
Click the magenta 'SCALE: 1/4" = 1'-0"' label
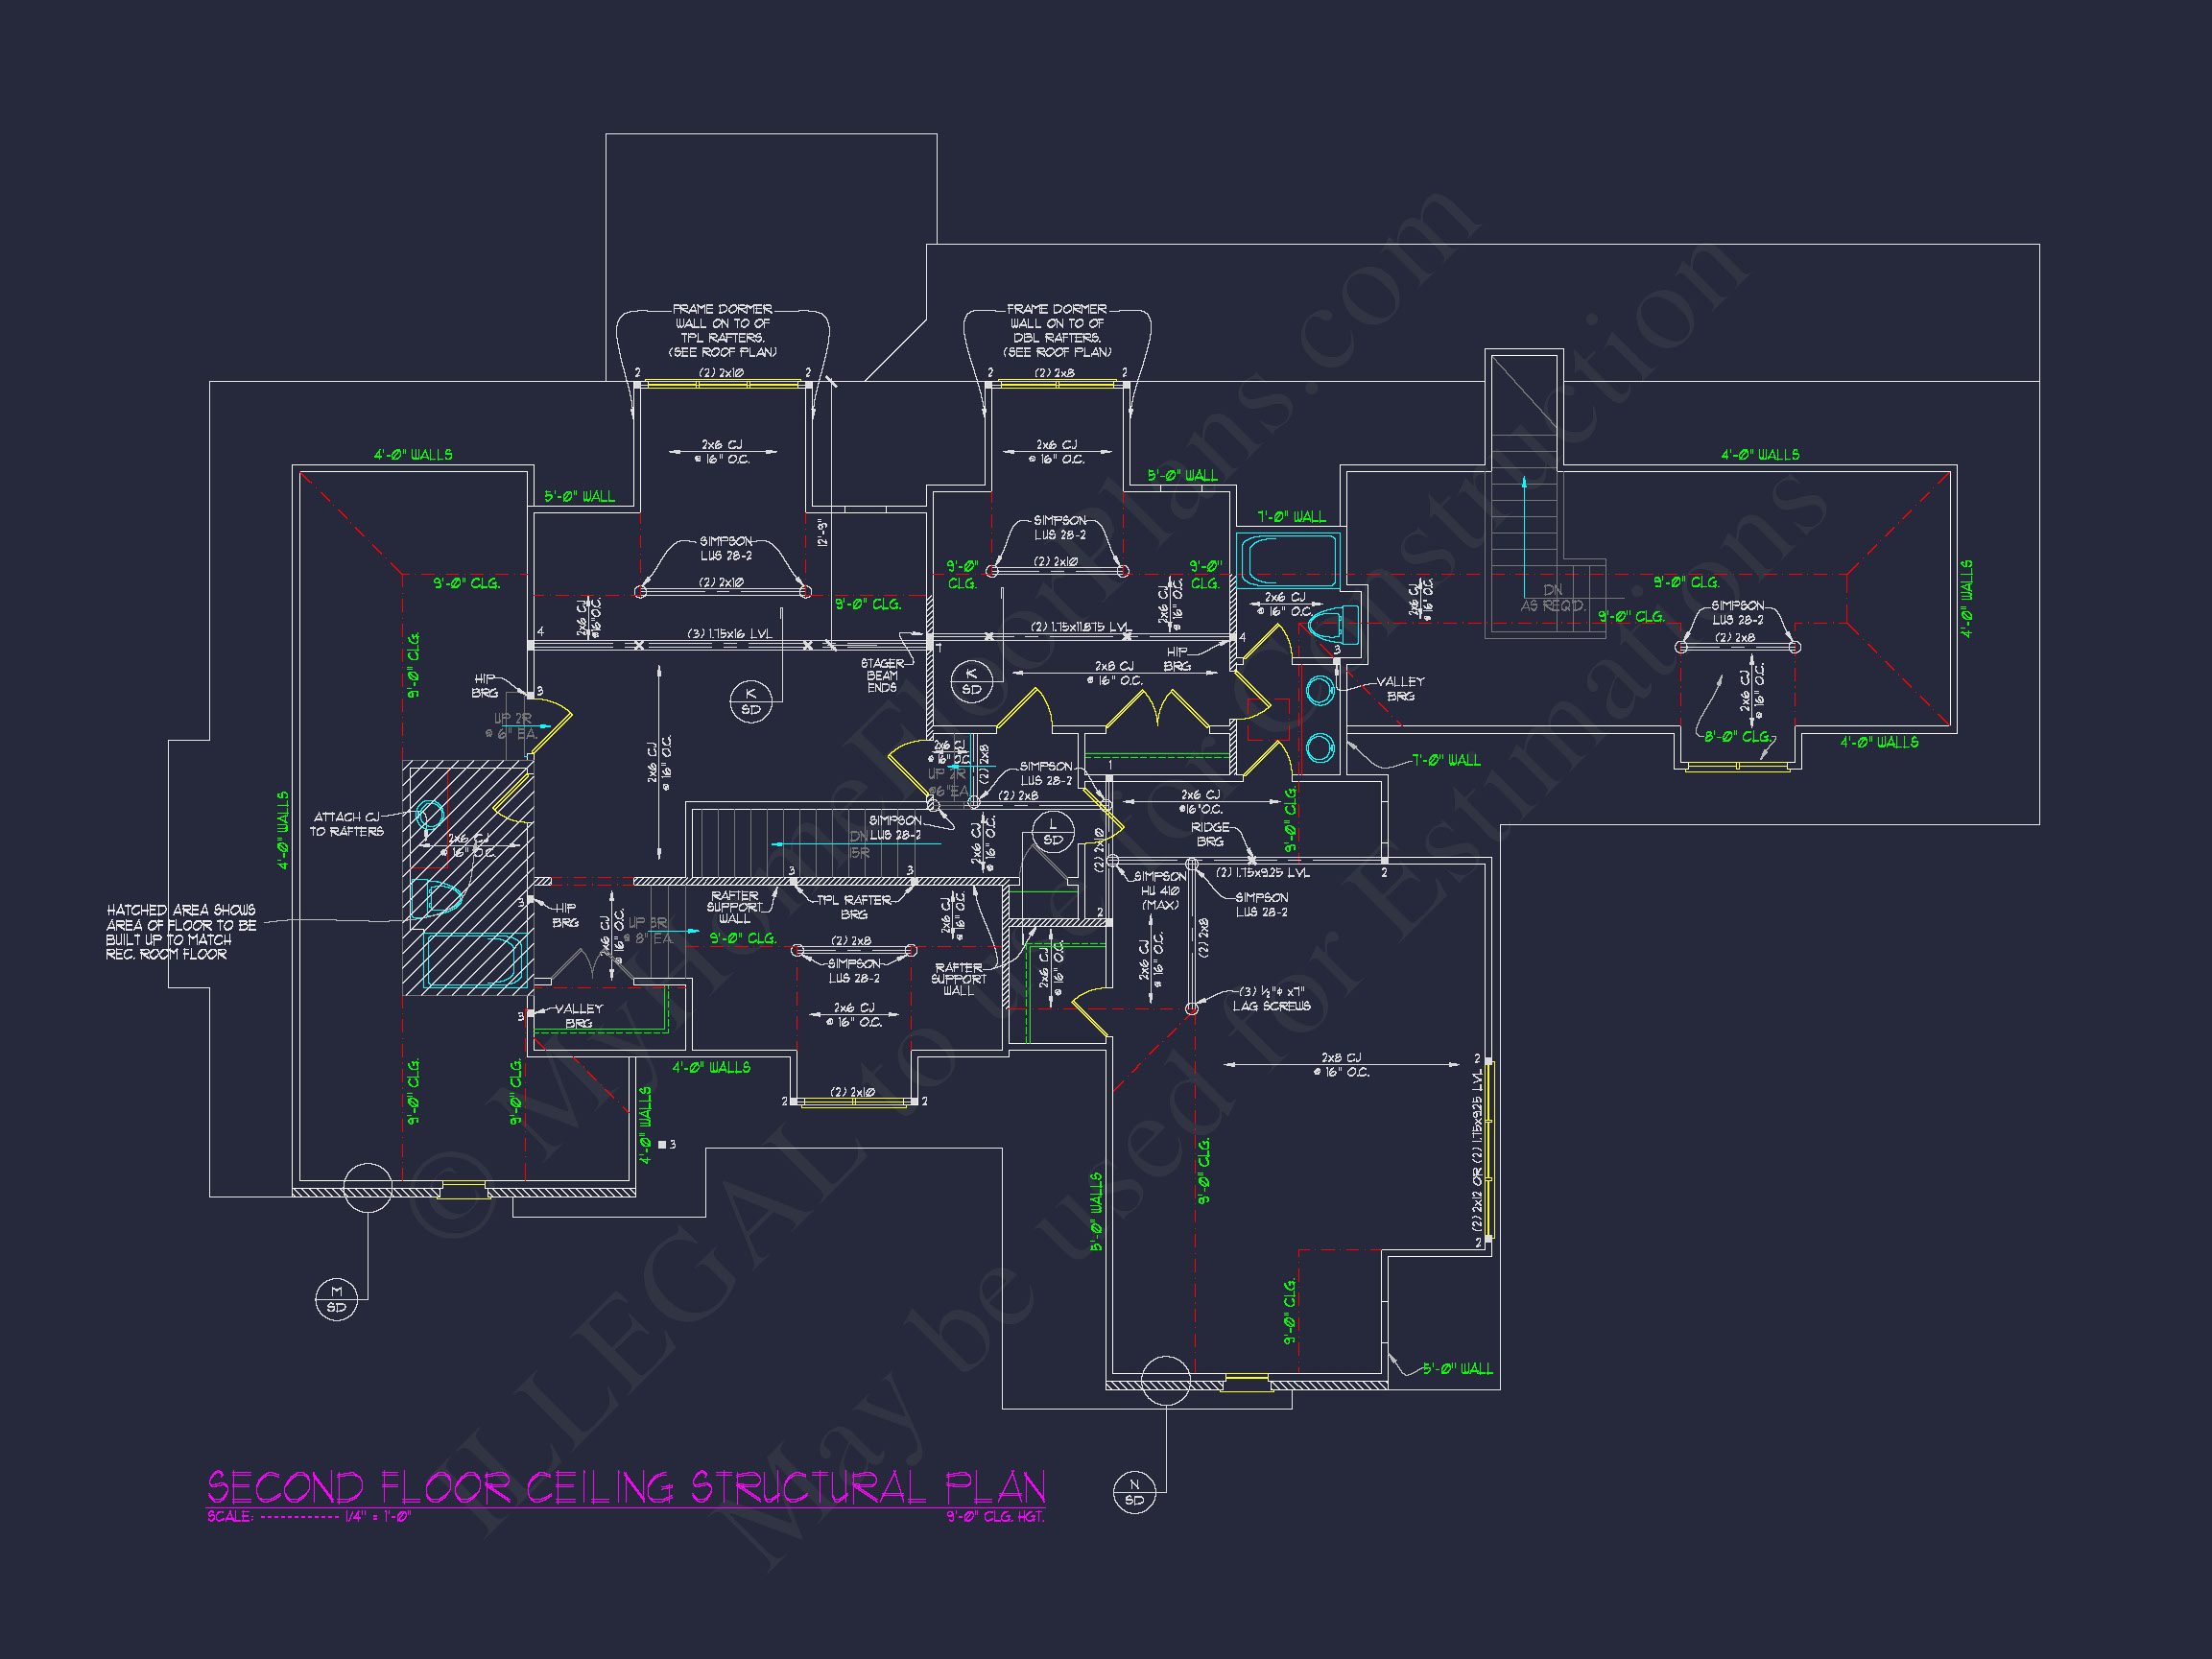[x=309, y=1516]
